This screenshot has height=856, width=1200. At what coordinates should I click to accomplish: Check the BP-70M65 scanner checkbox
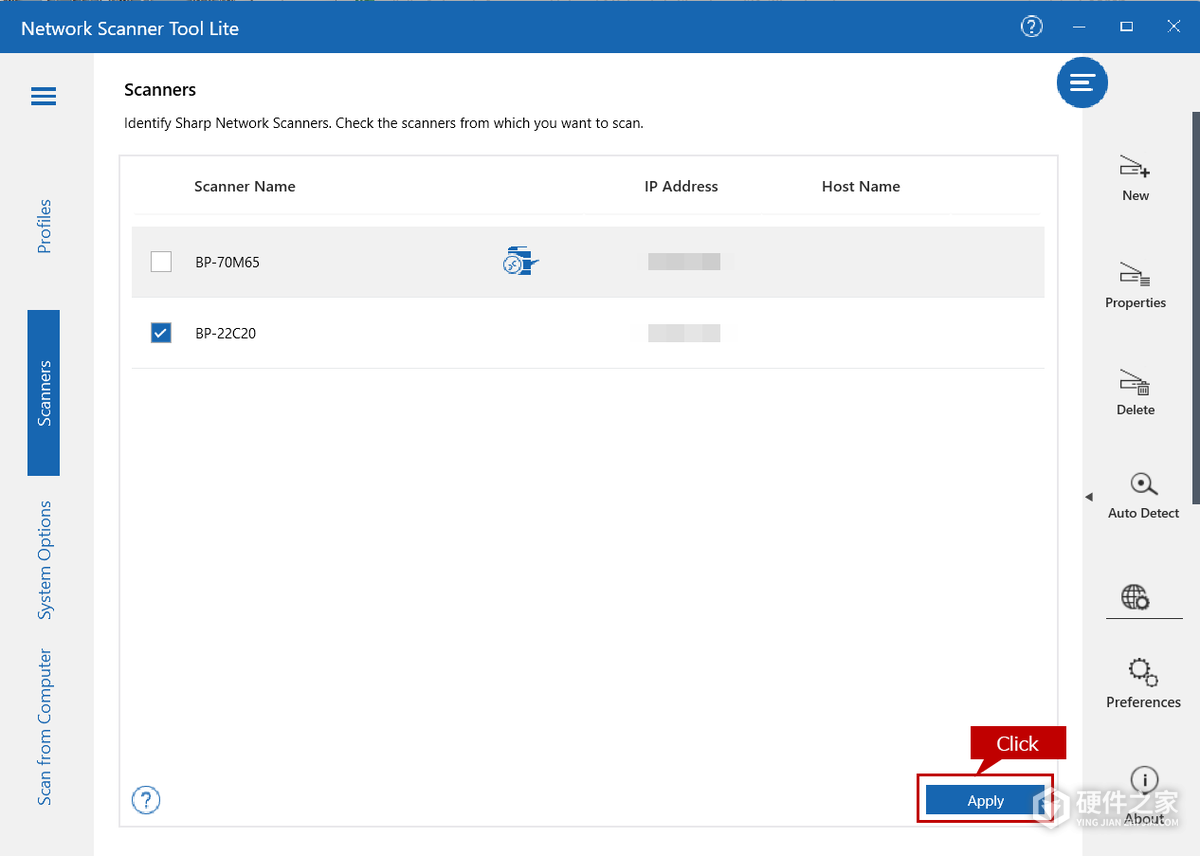pyautogui.click(x=161, y=262)
